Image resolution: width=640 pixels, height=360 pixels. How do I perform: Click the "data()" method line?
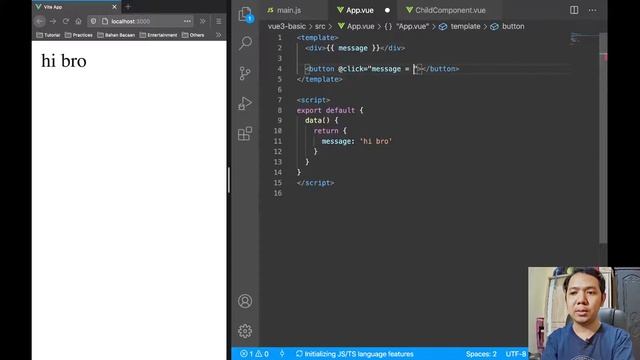coord(322,120)
